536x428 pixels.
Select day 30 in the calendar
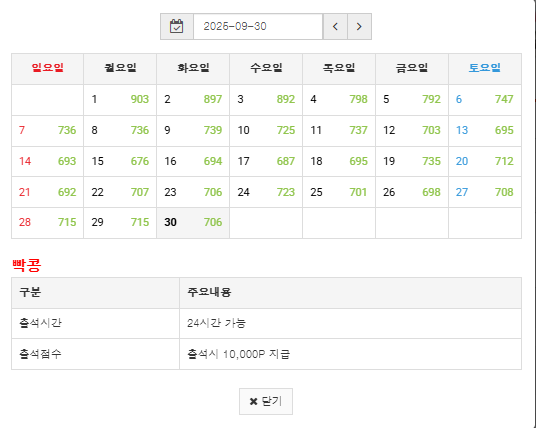pyautogui.click(x=193, y=223)
